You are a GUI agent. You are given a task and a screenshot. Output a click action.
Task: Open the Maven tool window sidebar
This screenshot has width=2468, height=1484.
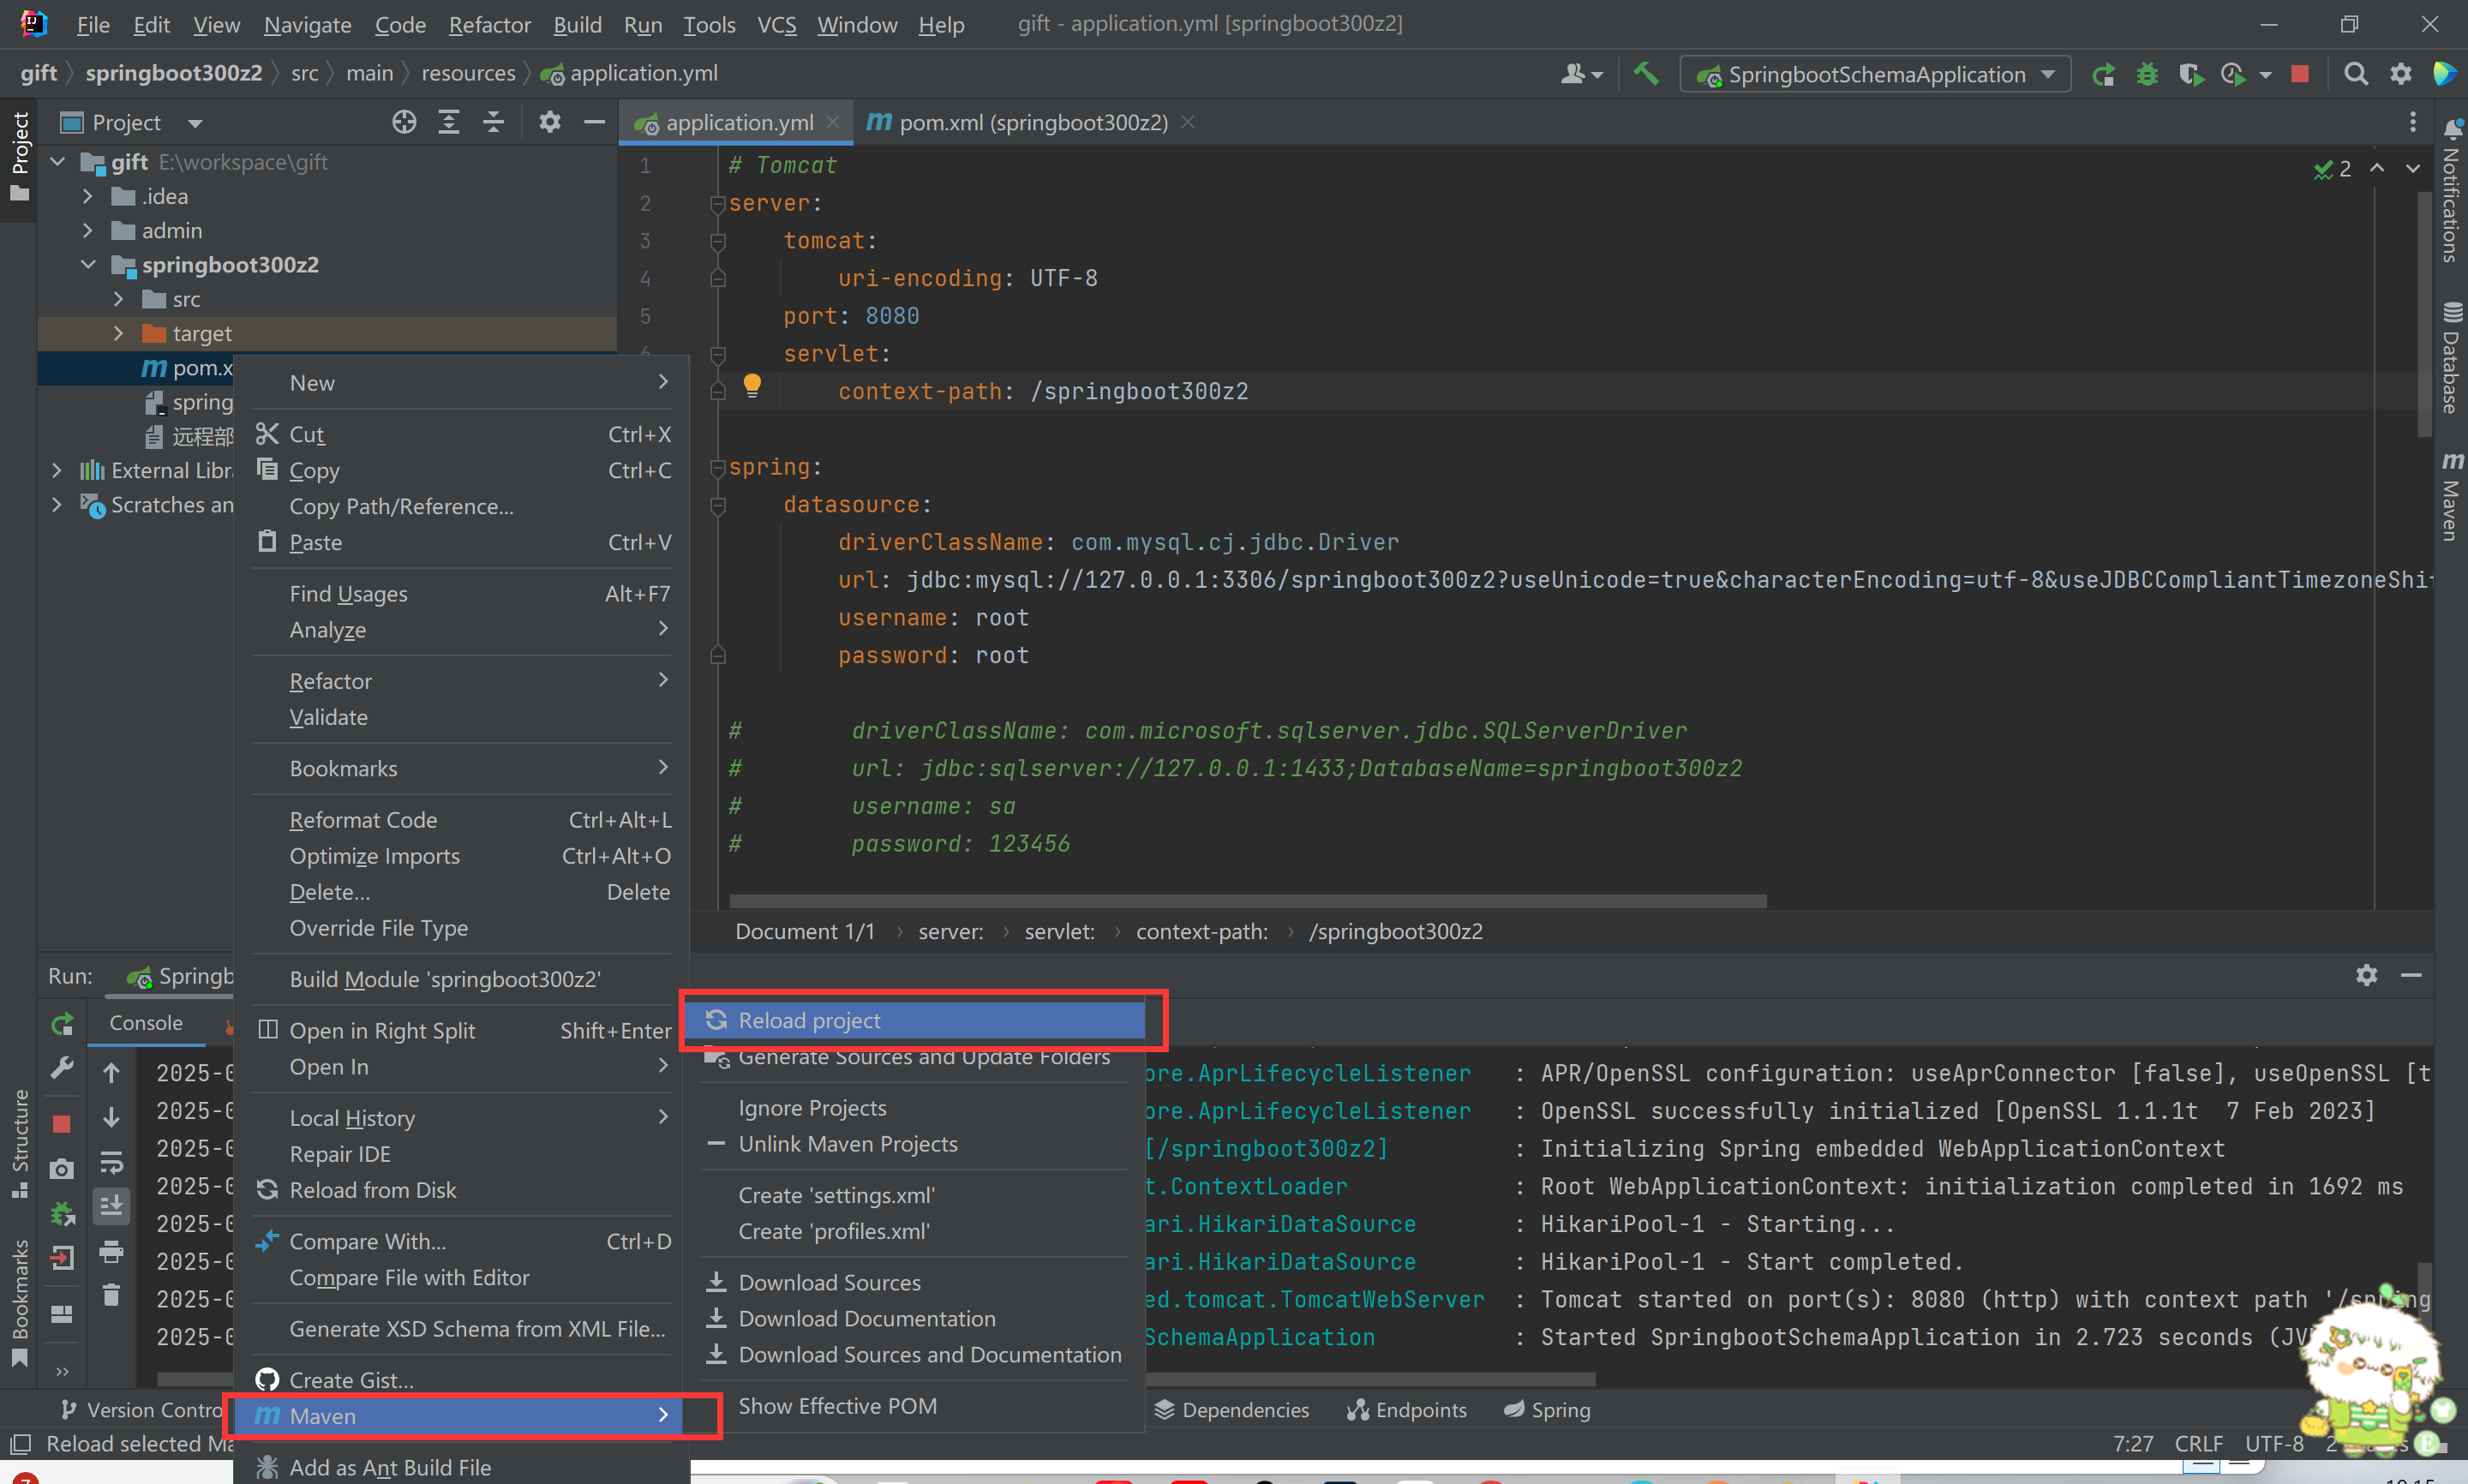2450,495
